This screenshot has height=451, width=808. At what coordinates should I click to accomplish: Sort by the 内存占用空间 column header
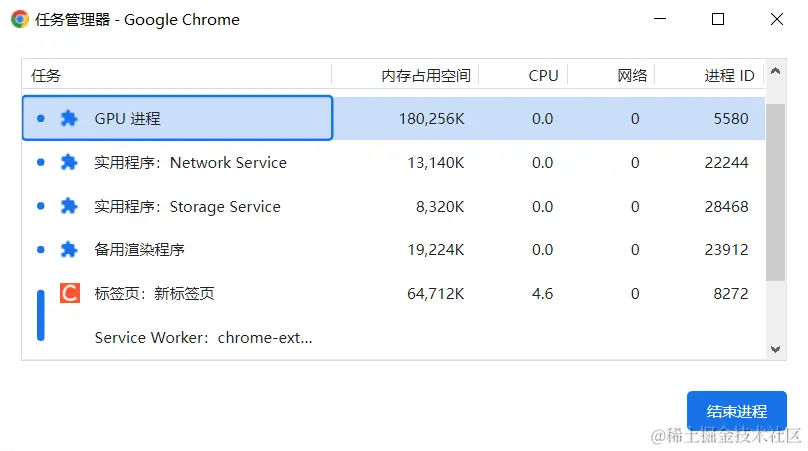(x=425, y=76)
